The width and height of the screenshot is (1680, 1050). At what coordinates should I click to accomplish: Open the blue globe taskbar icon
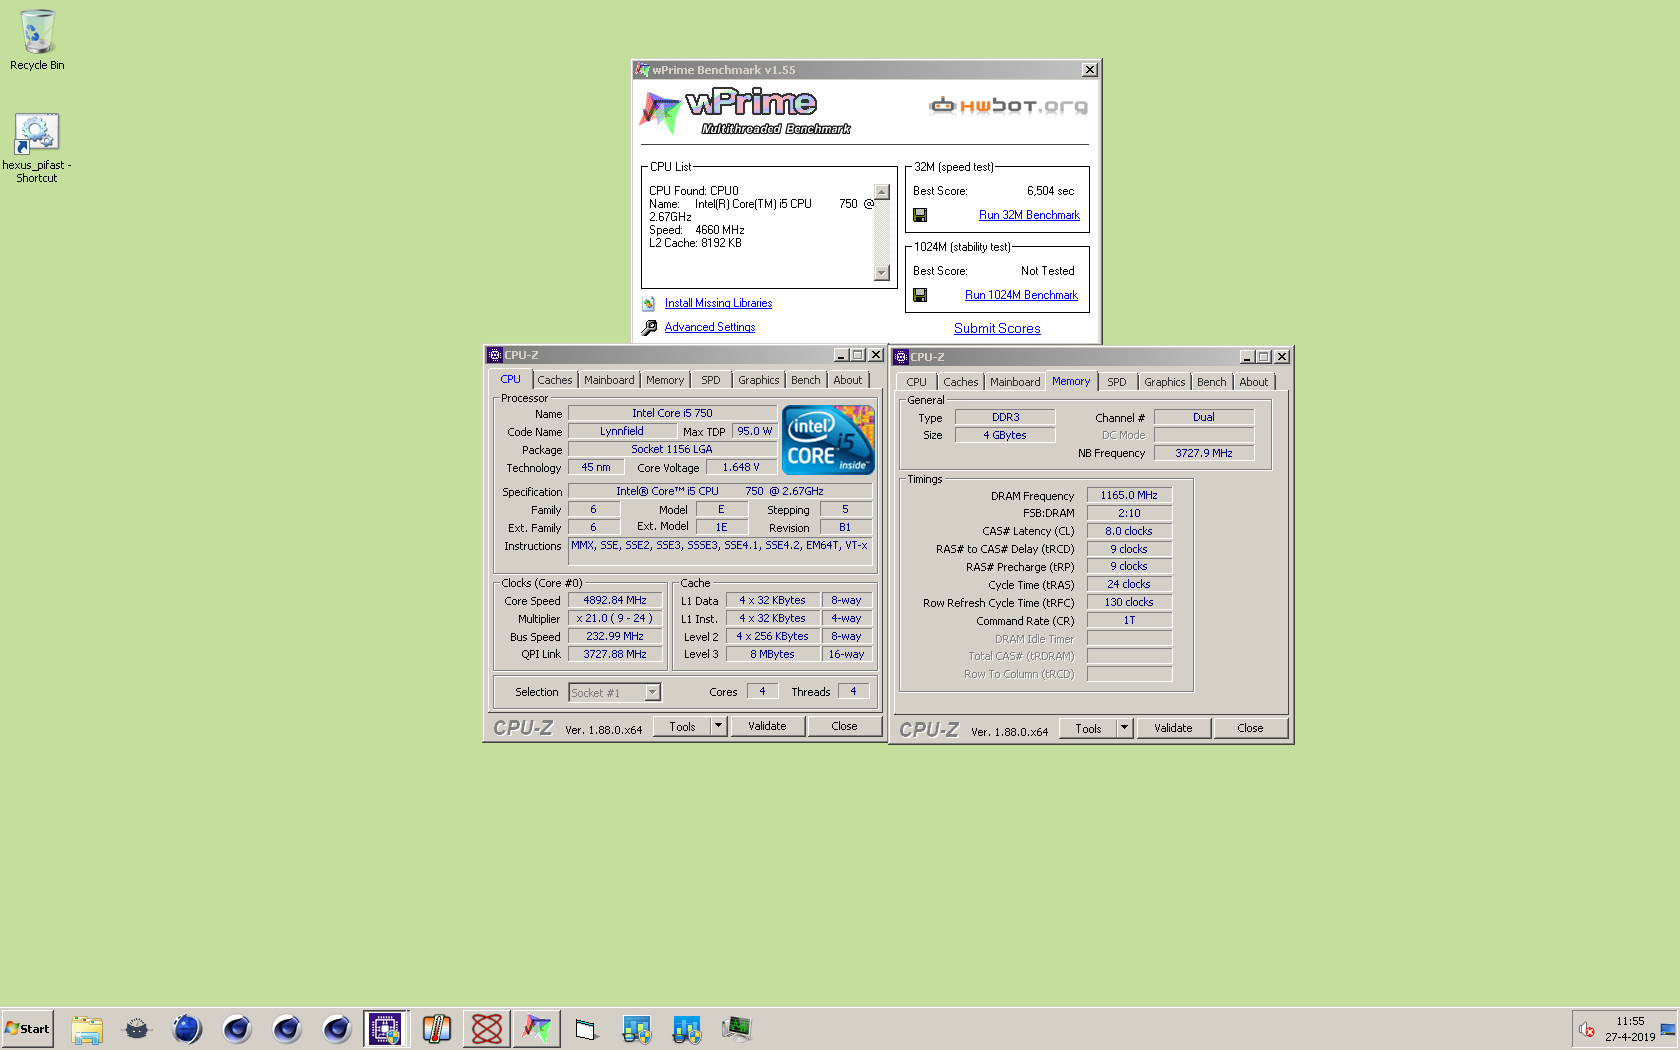click(187, 1029)
